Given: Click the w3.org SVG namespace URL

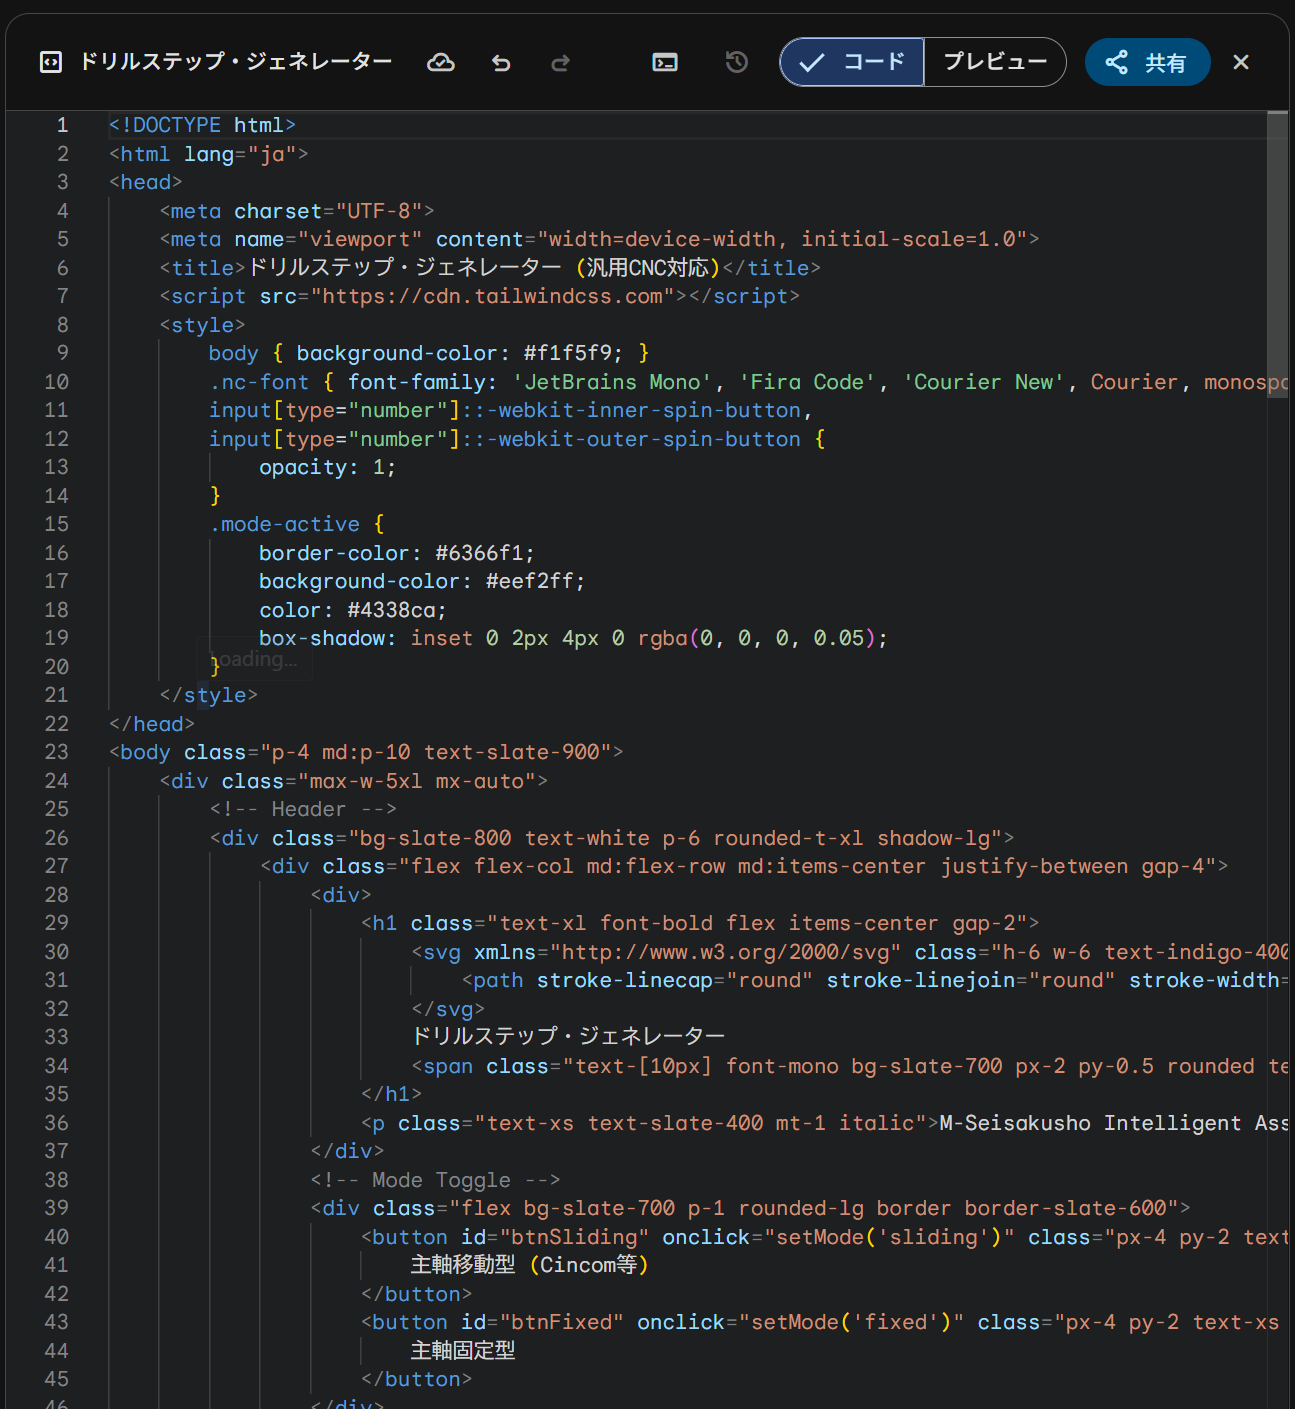Looking at the screenshot, I should (725, 952).
